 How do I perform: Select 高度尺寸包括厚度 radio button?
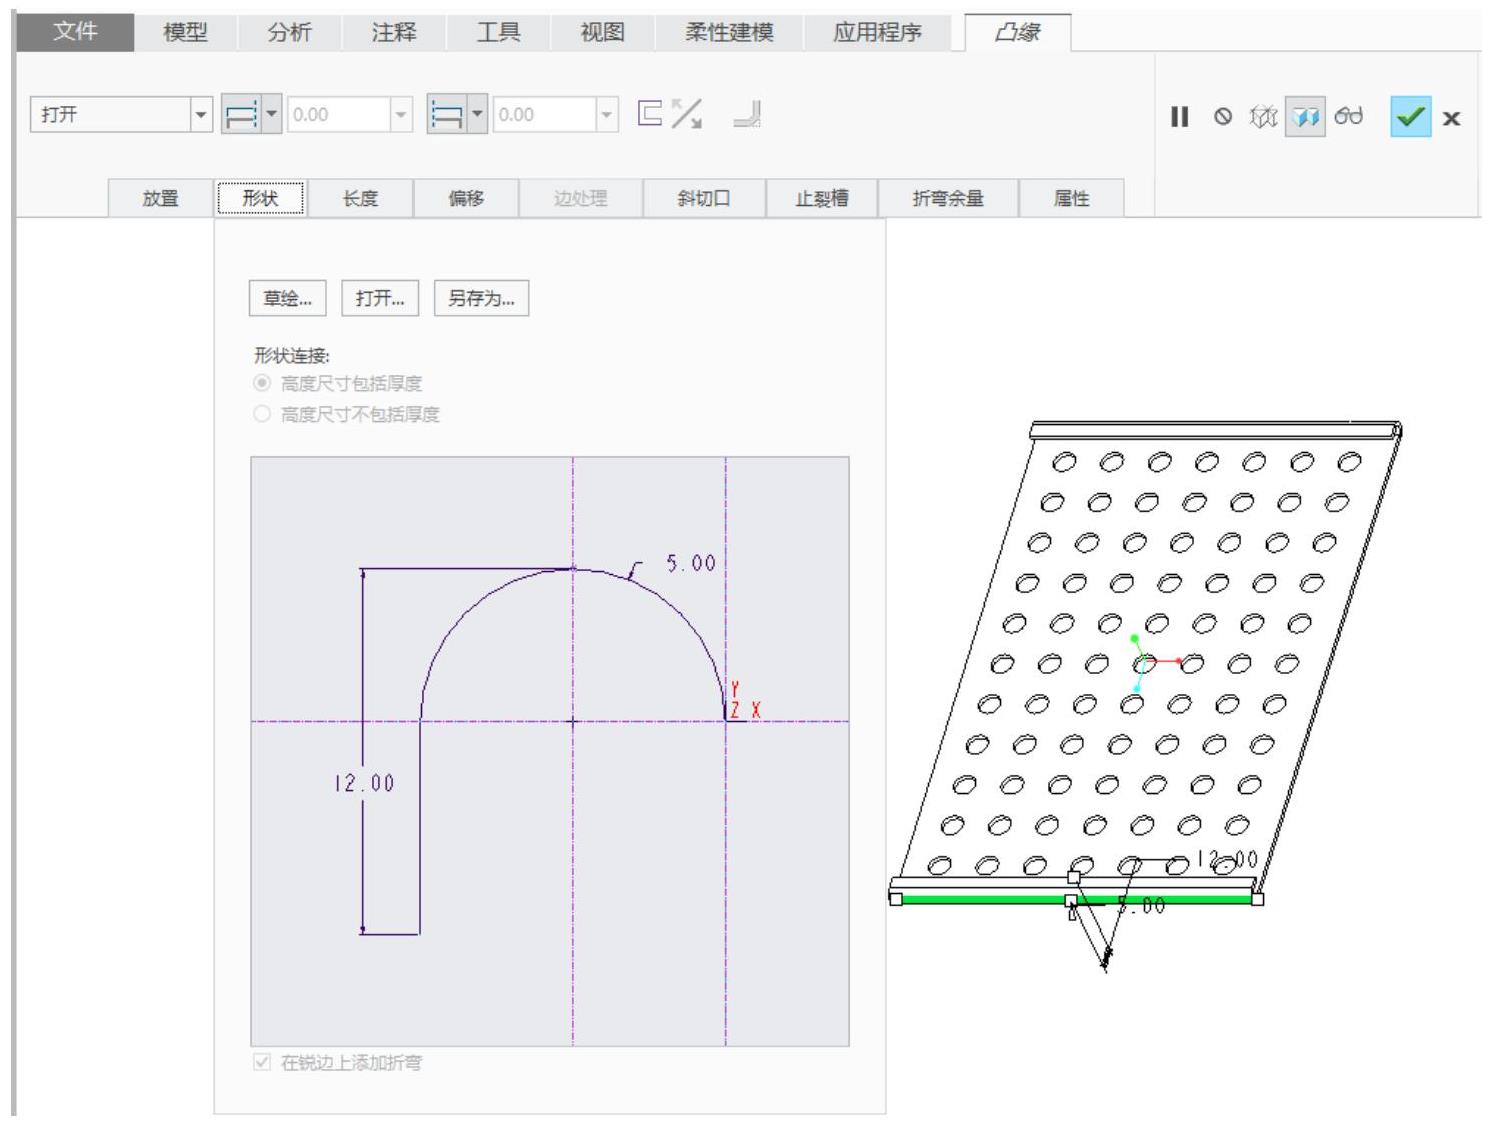pyautogui.click(x=262, y=383)
